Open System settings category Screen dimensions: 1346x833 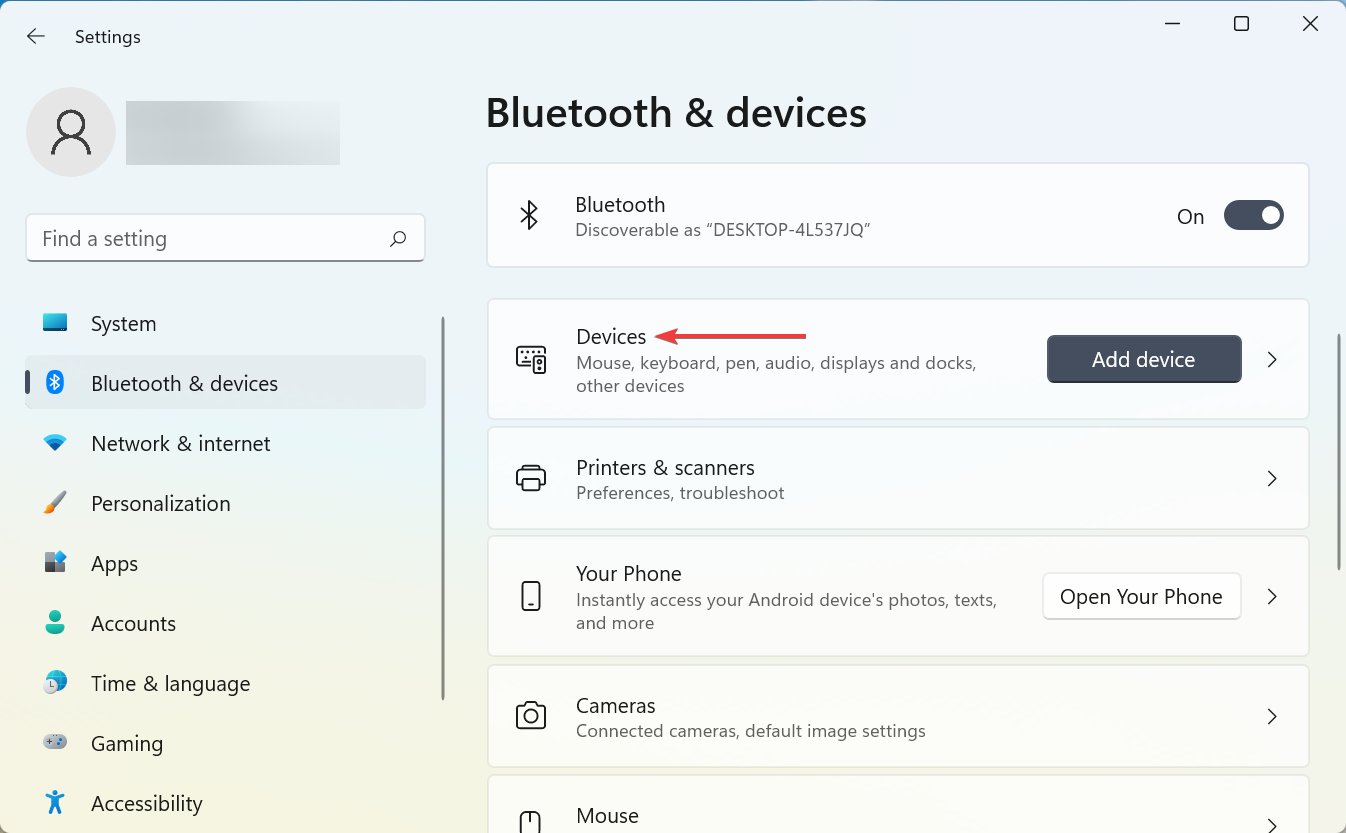(226, 323)
